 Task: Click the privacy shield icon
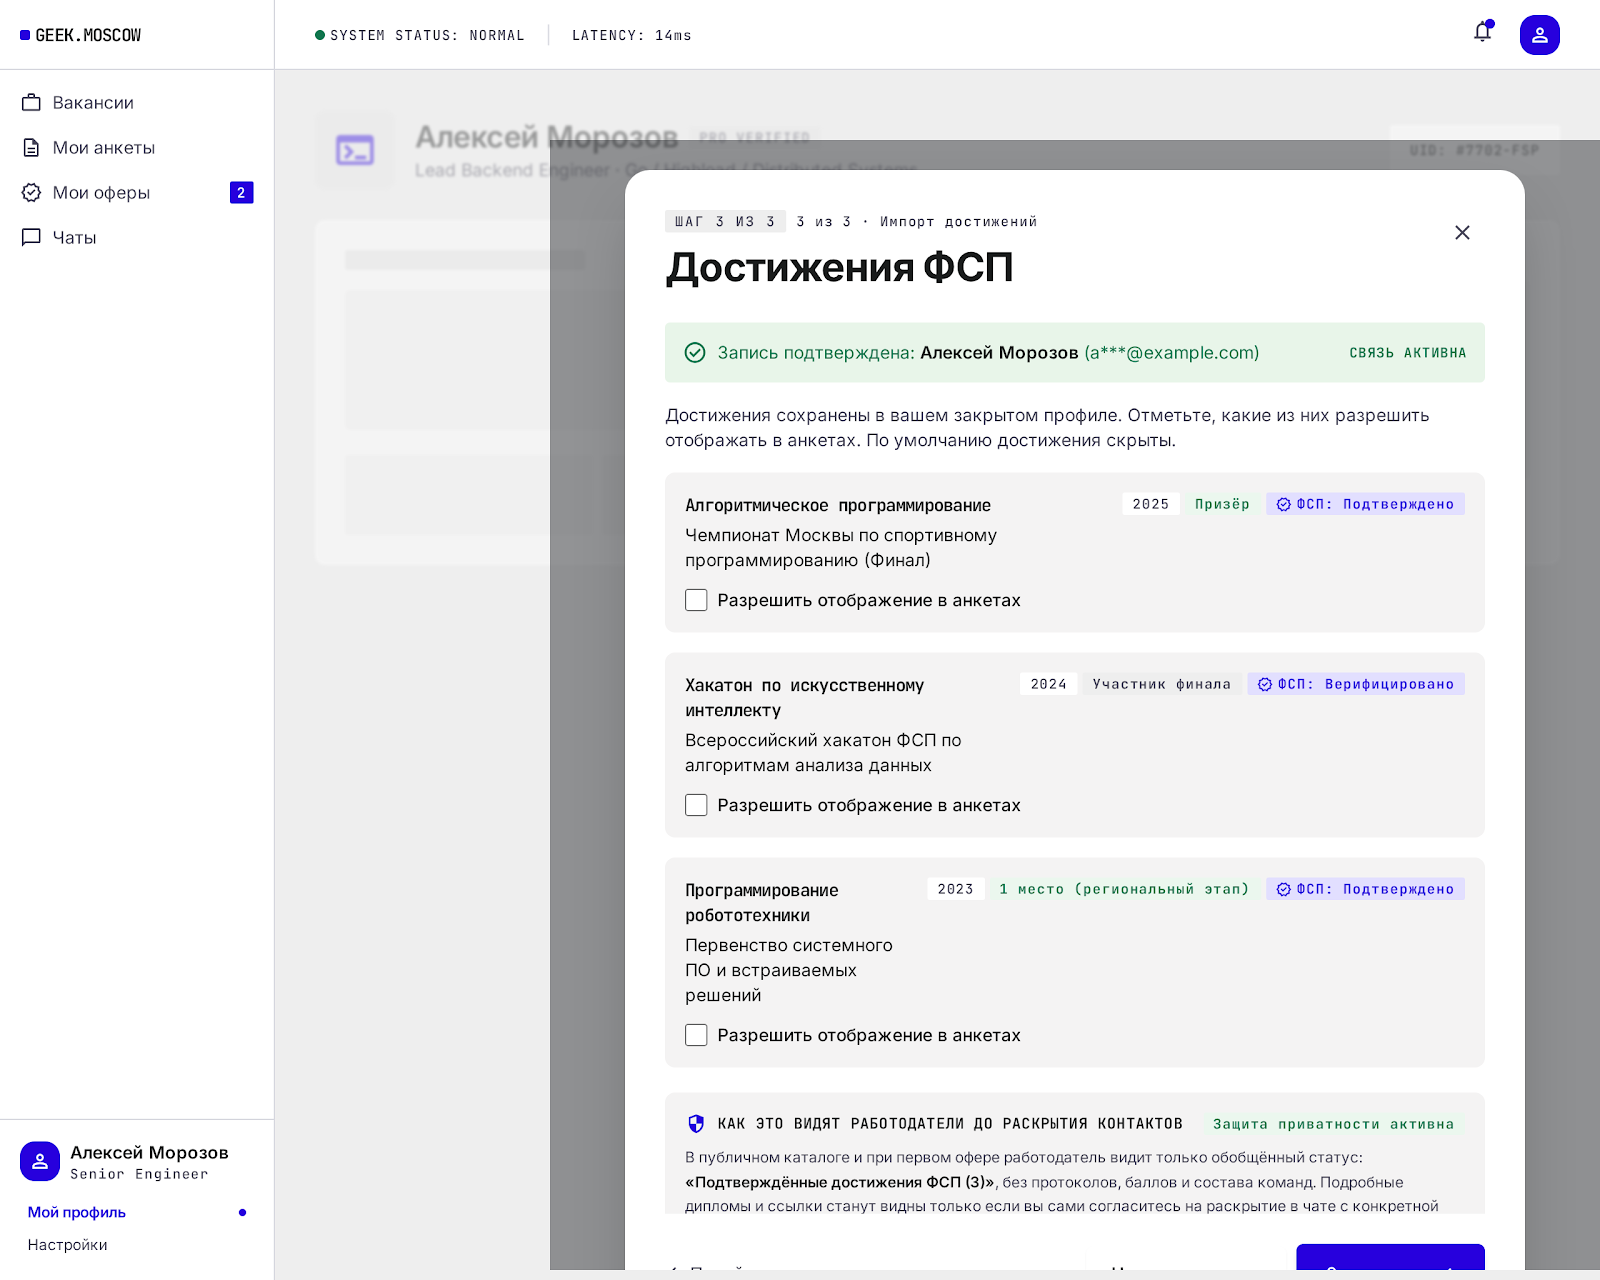click(696, 1124)
